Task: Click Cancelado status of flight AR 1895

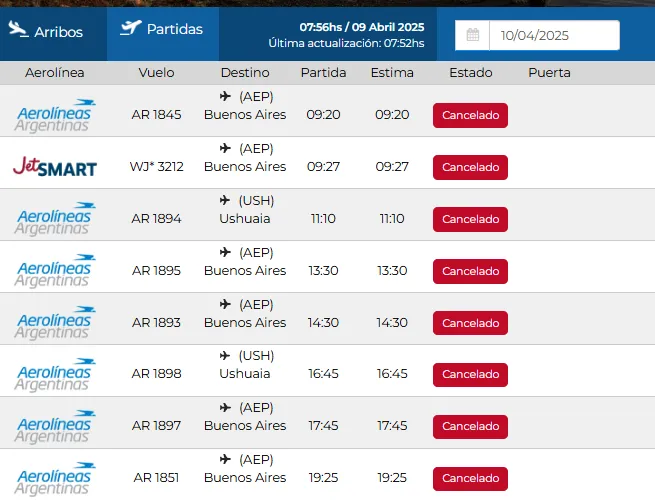Action: pos(470,271)
